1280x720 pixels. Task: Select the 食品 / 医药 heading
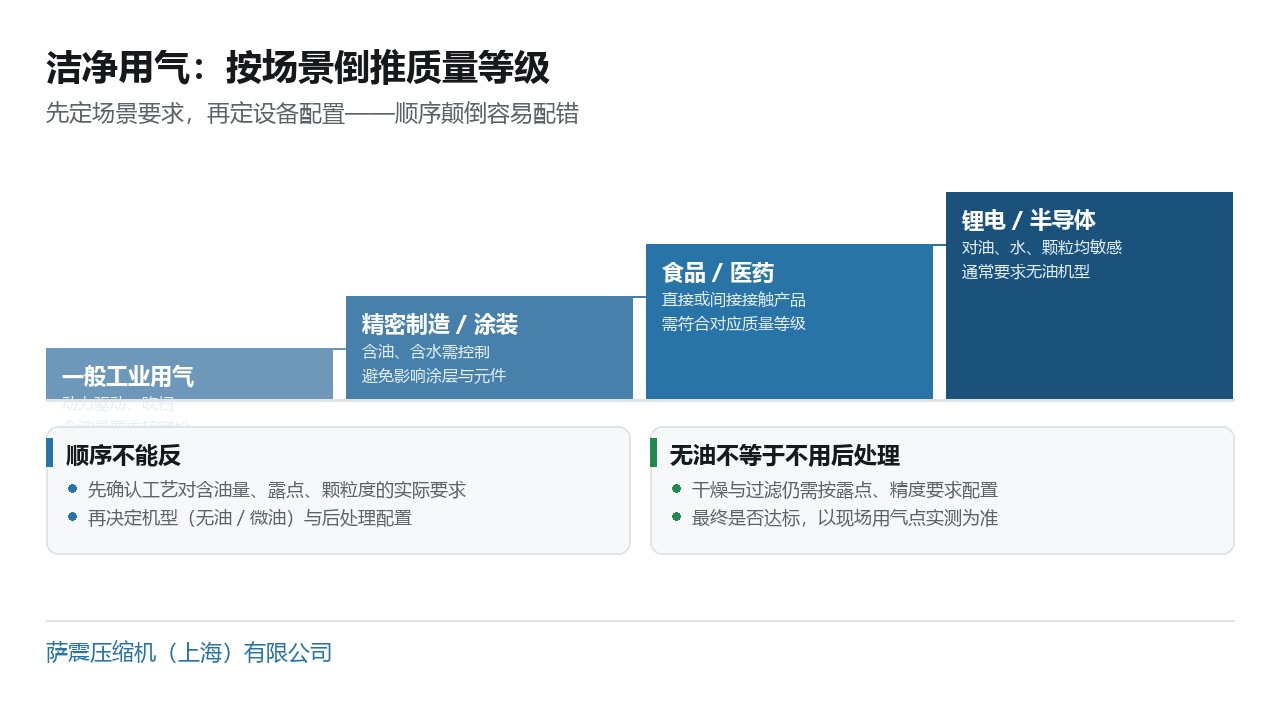pos(717,273)
